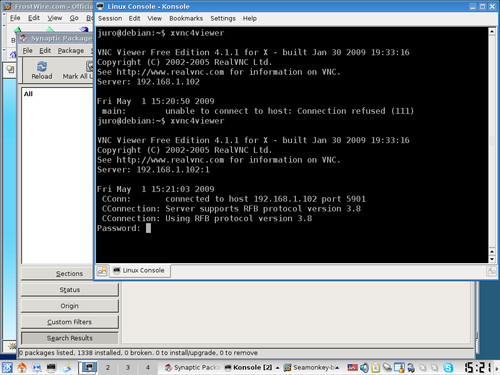Click the network connection tray icon
This screenshot has width=500, height=375.
[387, 368]
